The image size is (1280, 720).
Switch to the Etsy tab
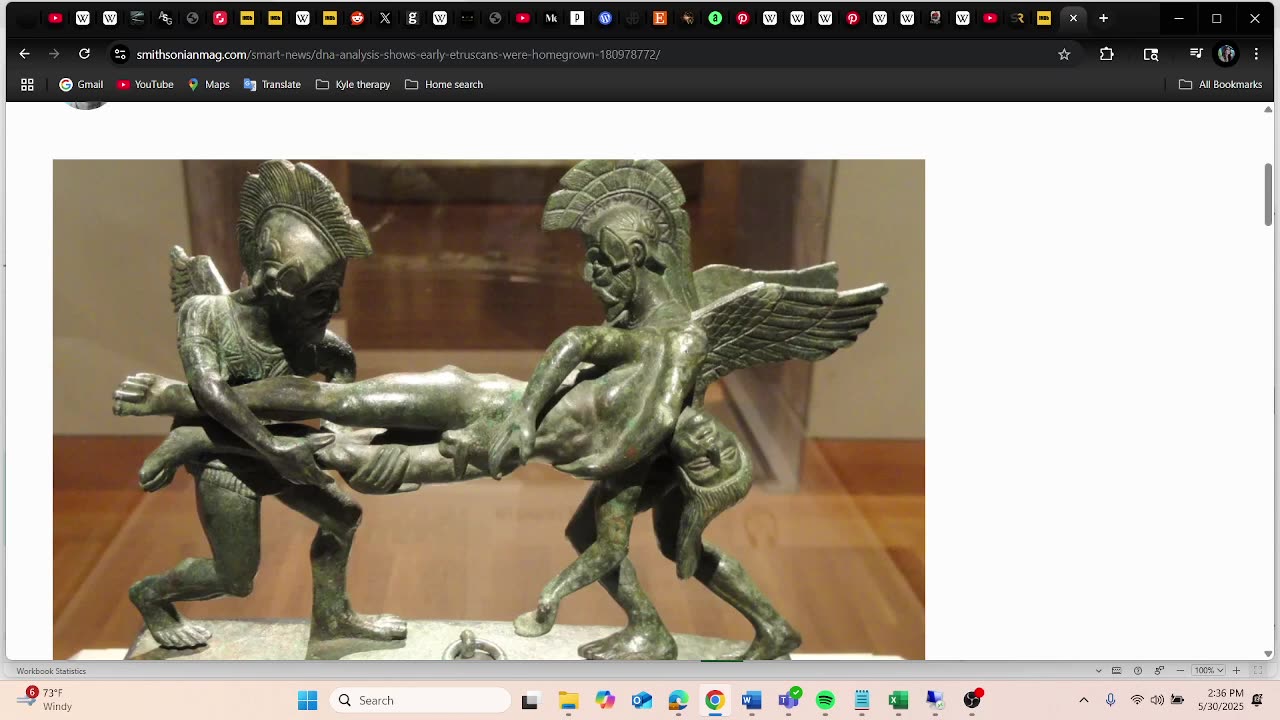tap(660, 18)
